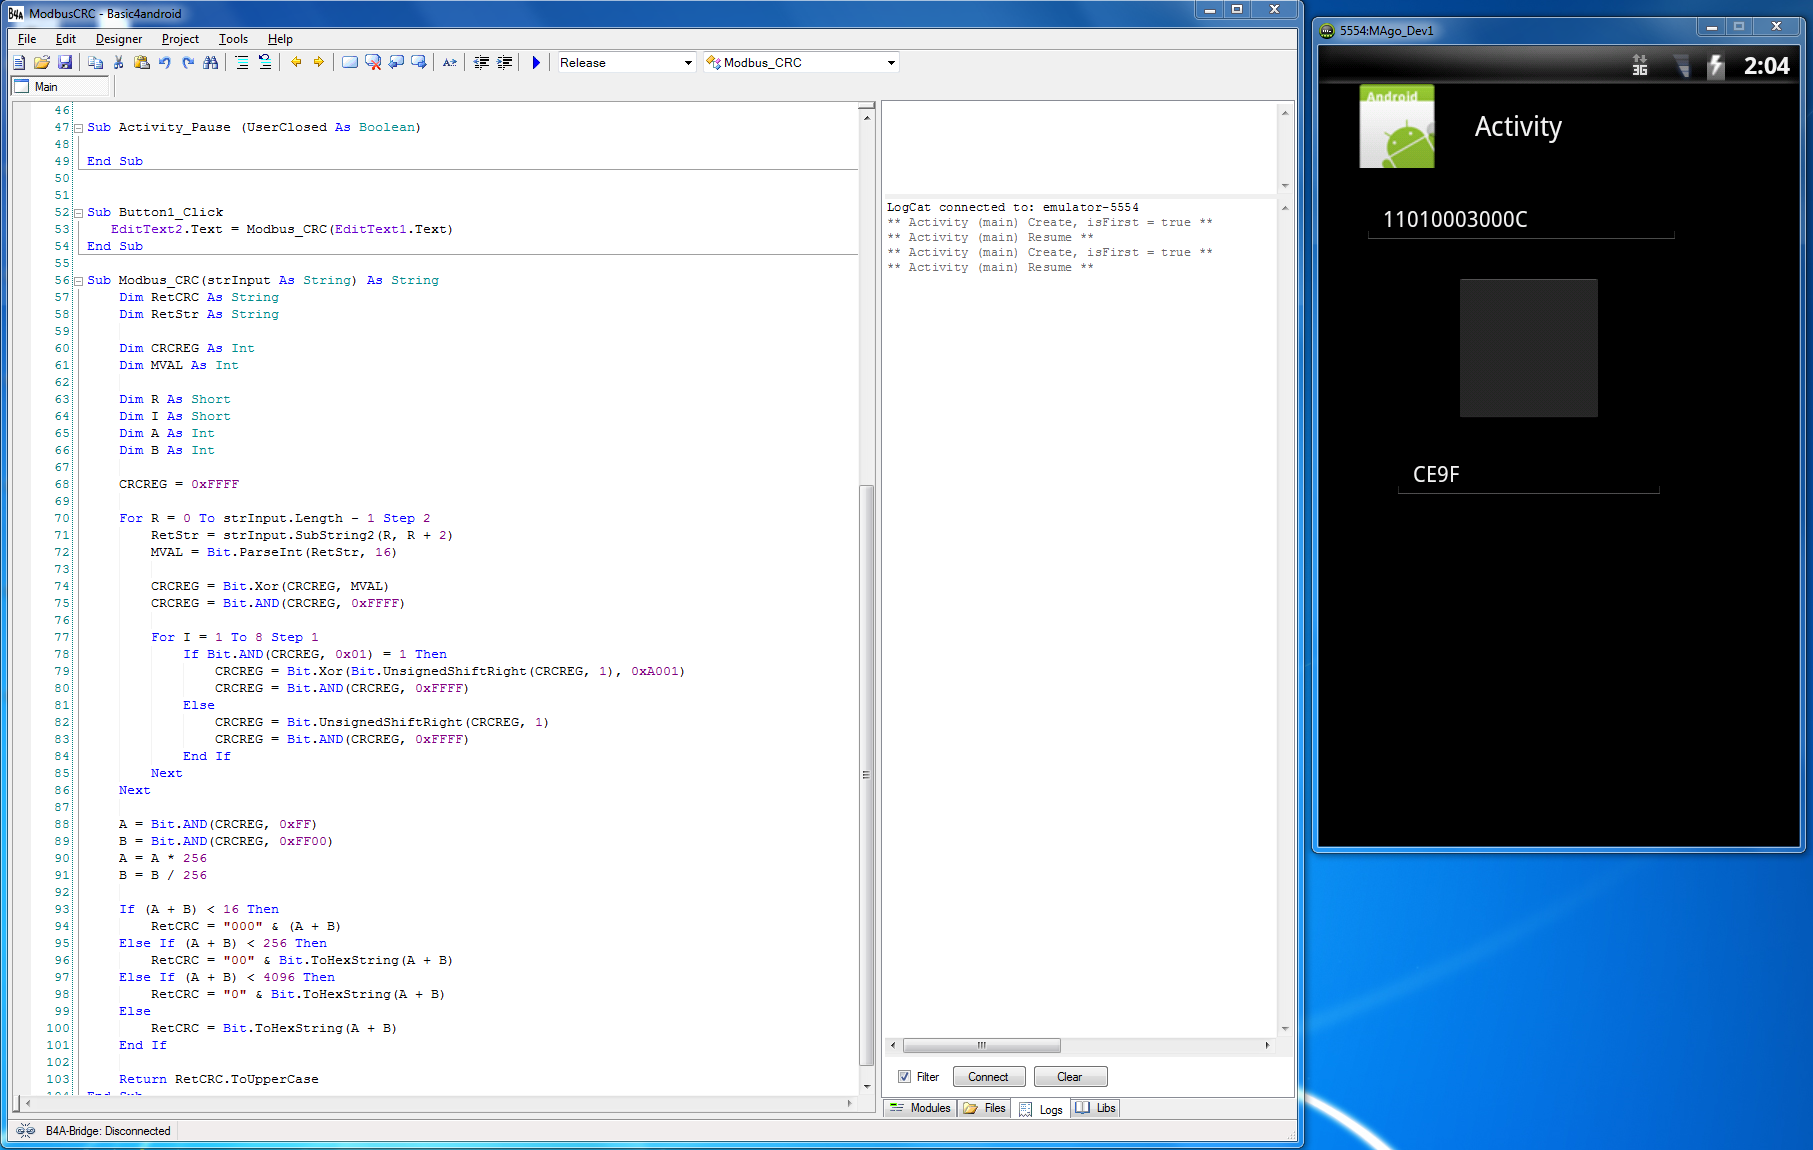Clear the log output
1813x1150 pixels.
pos(1070,1077)
